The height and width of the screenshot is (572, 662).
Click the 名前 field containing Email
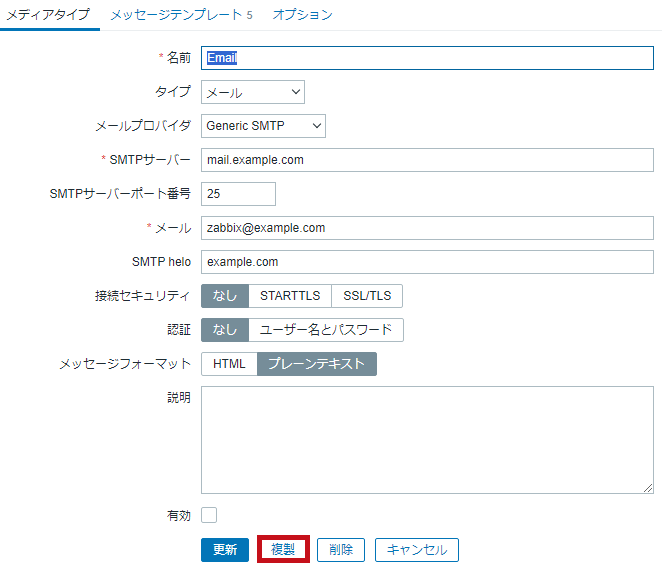(x=427, y=58)
